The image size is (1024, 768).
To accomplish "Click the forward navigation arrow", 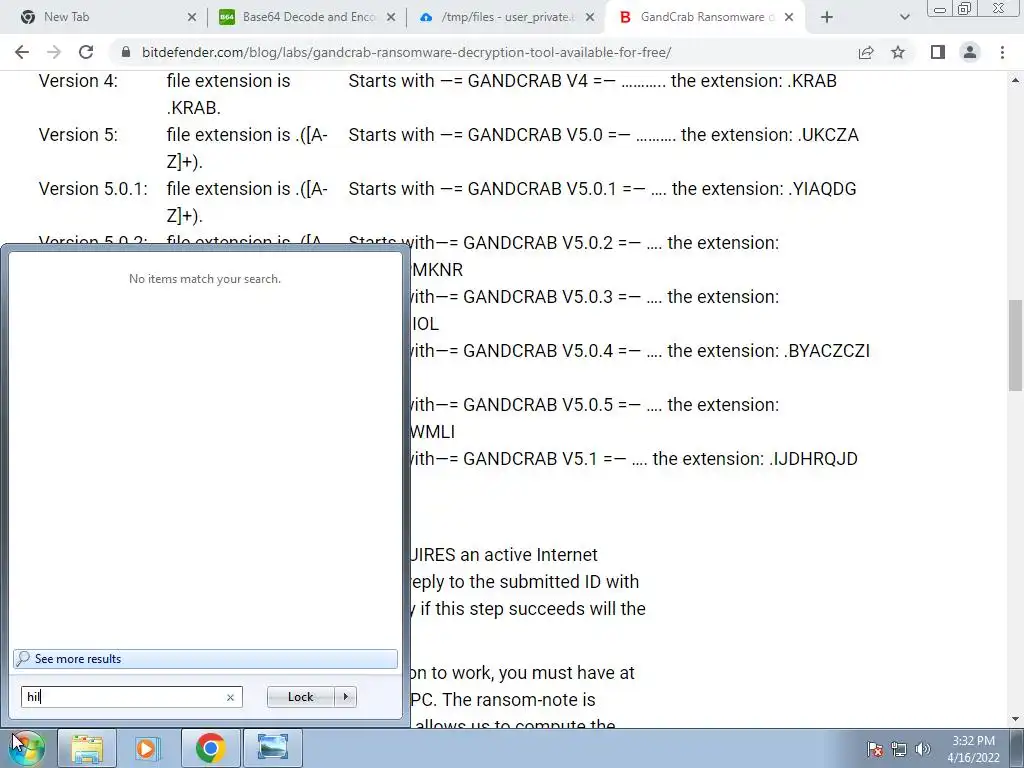I will (54, 52).
